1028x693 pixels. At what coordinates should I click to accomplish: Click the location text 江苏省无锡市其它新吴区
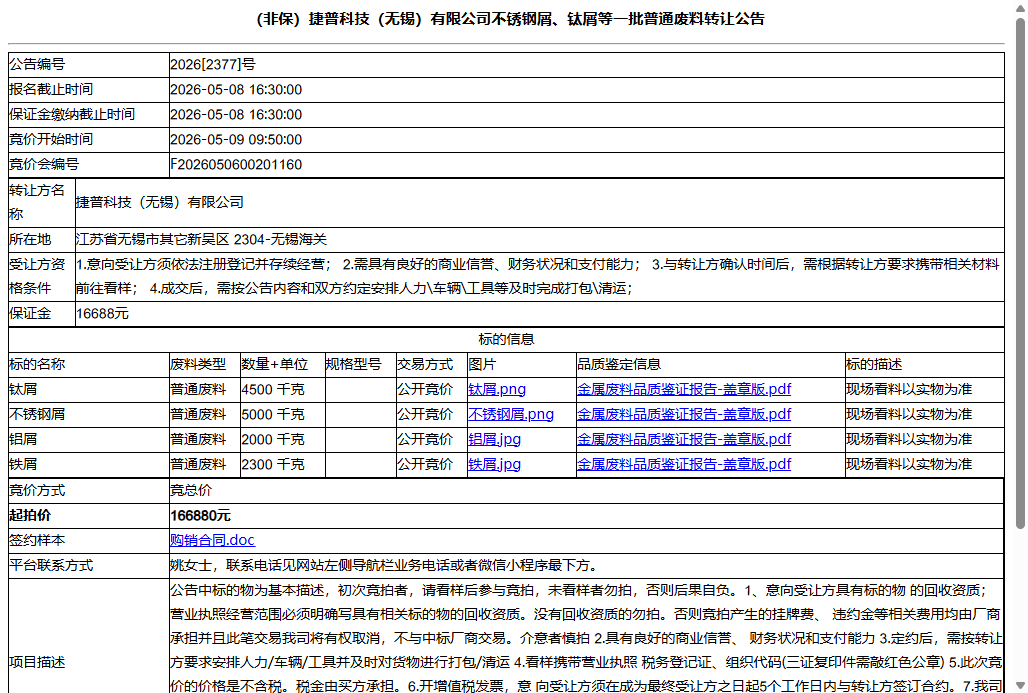point(153,240)
